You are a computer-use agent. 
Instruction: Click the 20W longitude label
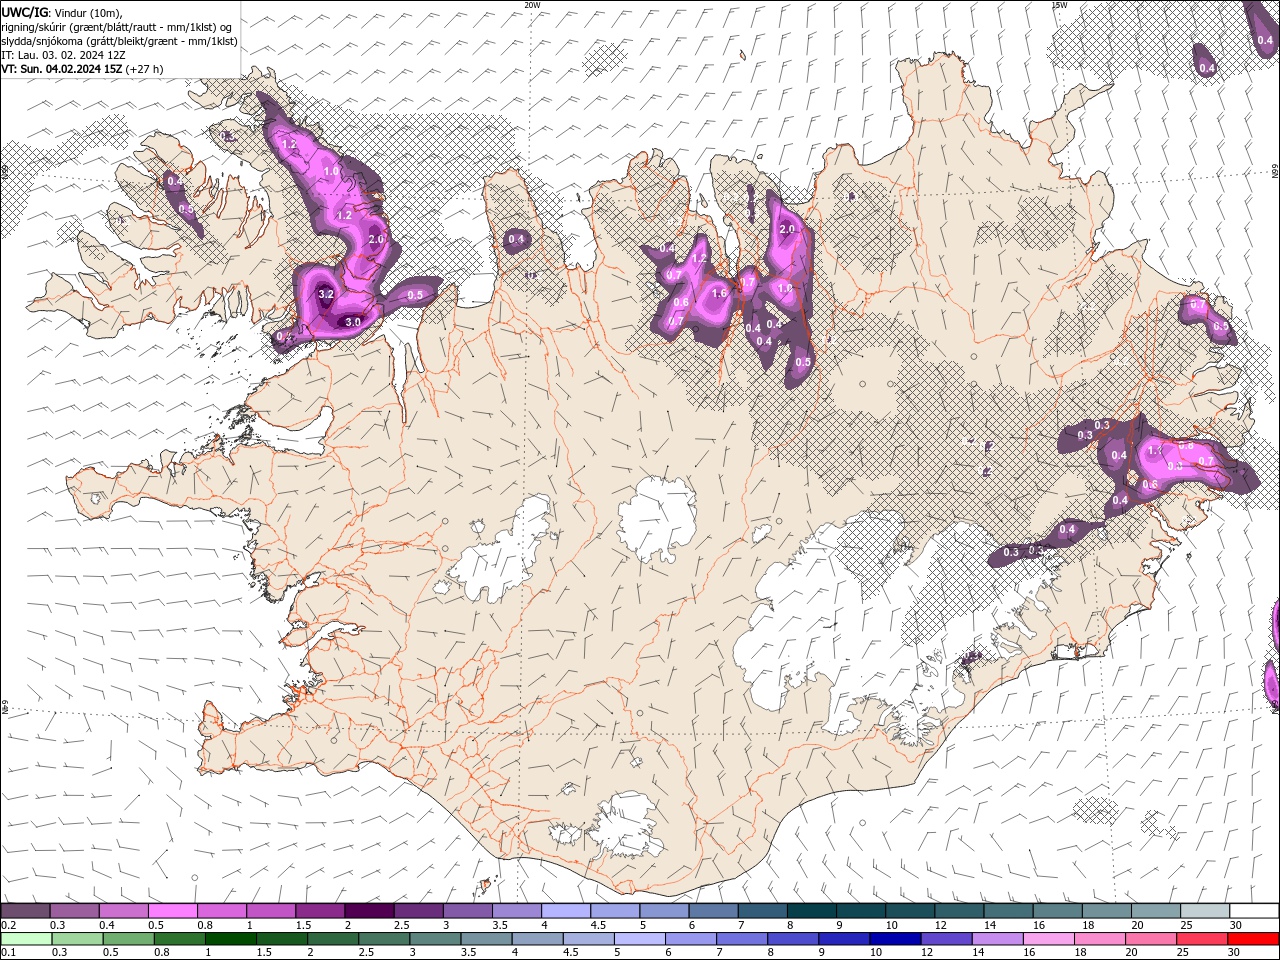tap(532, 5)
